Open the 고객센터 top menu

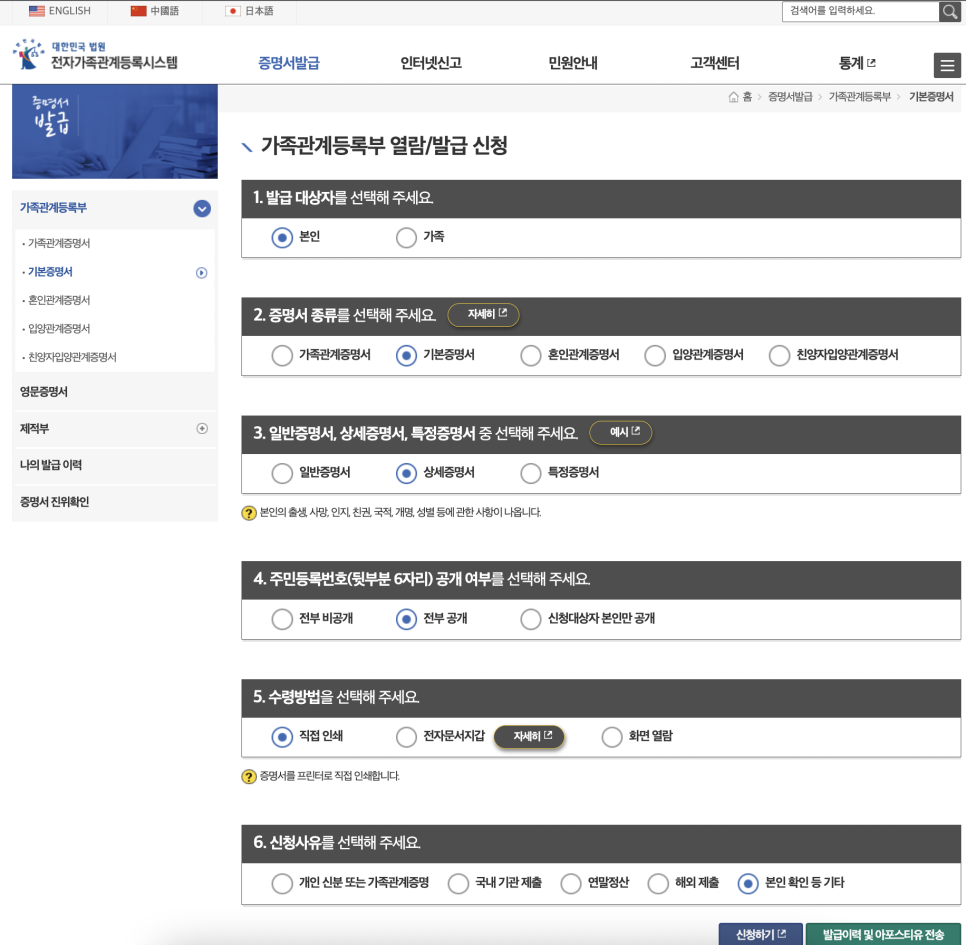click(x=715, y=63)
